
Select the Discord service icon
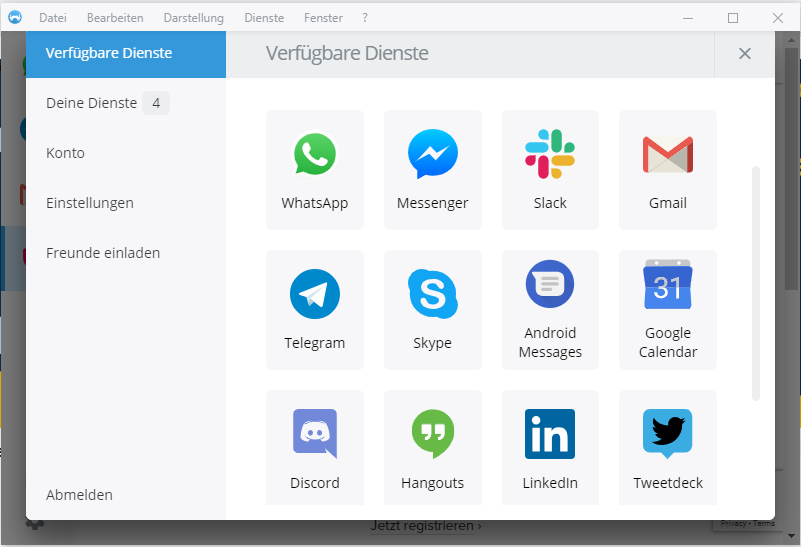click(315, 435)
